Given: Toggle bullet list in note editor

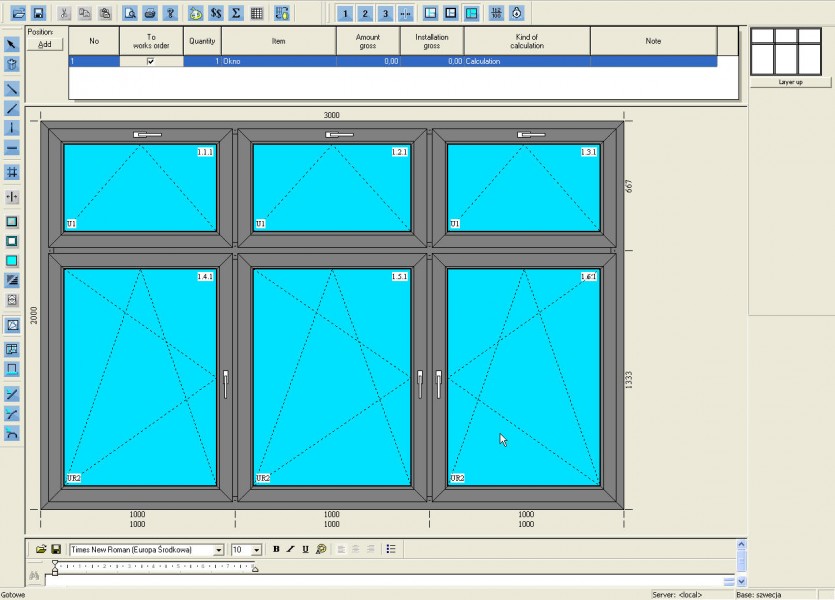Looking at the screenshot, I should (391, 549).
